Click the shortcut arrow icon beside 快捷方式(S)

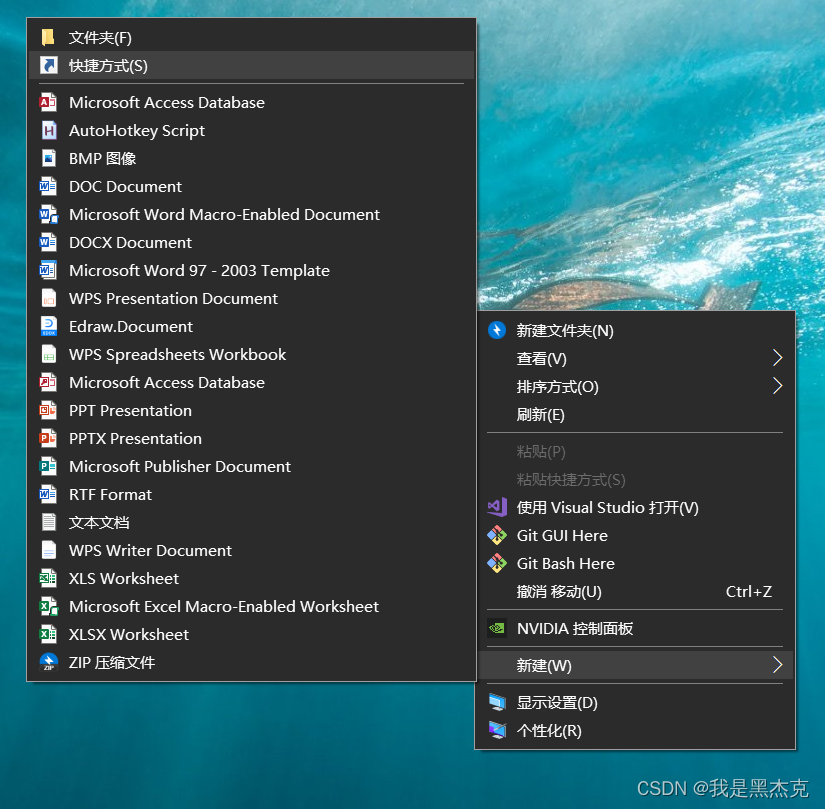coord(48,65)
